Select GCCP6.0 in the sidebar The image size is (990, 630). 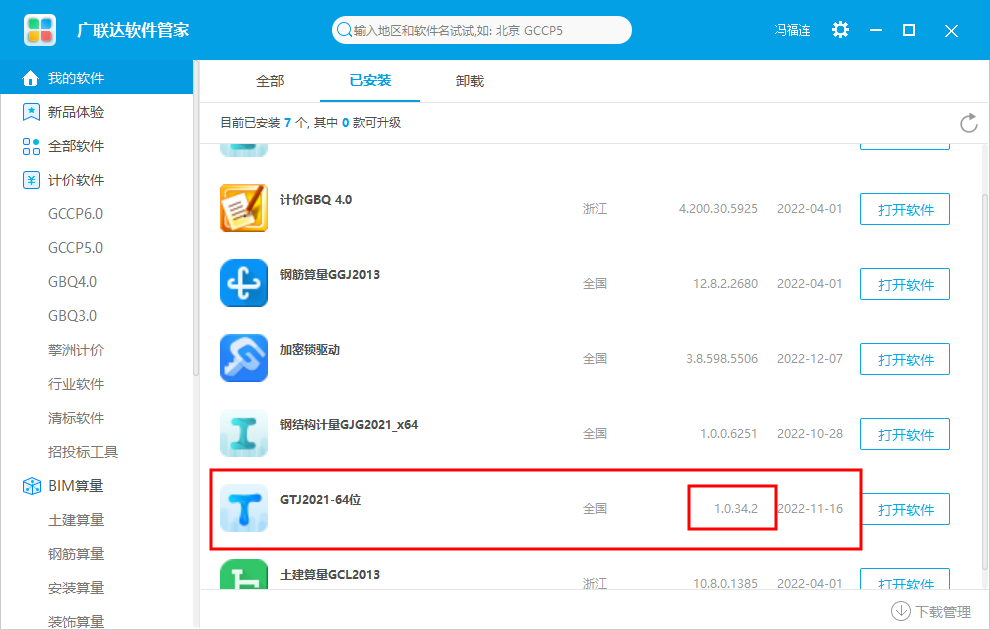click(x=75, y=214)
